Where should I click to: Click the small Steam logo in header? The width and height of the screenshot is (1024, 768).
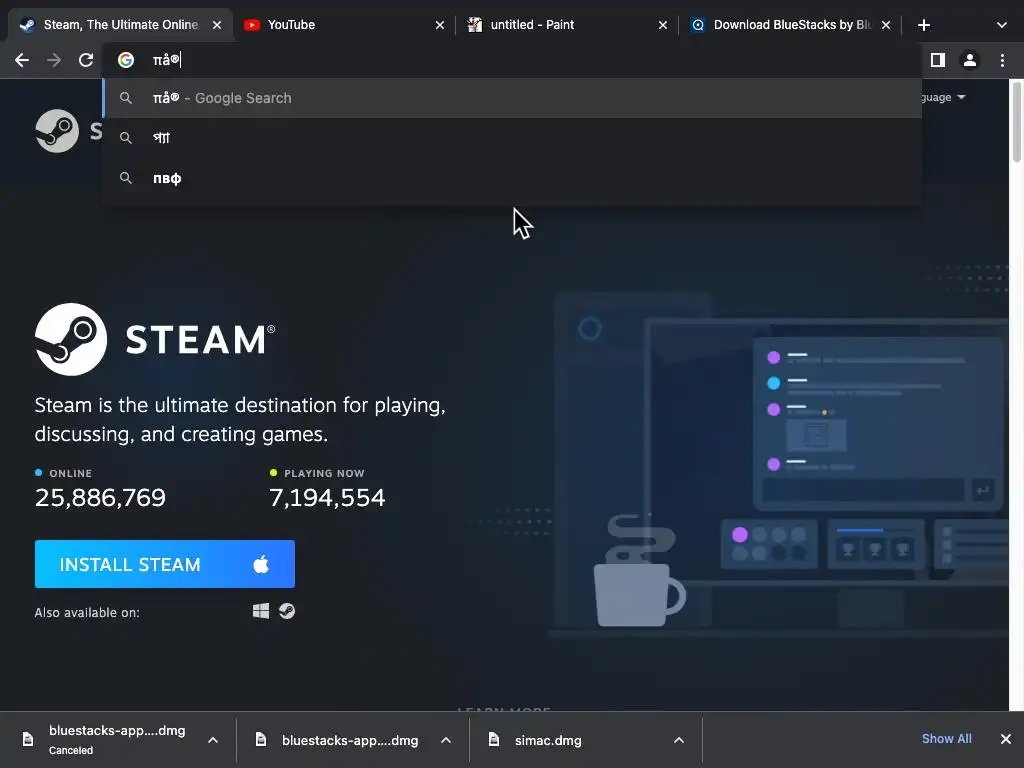[57, 131]
